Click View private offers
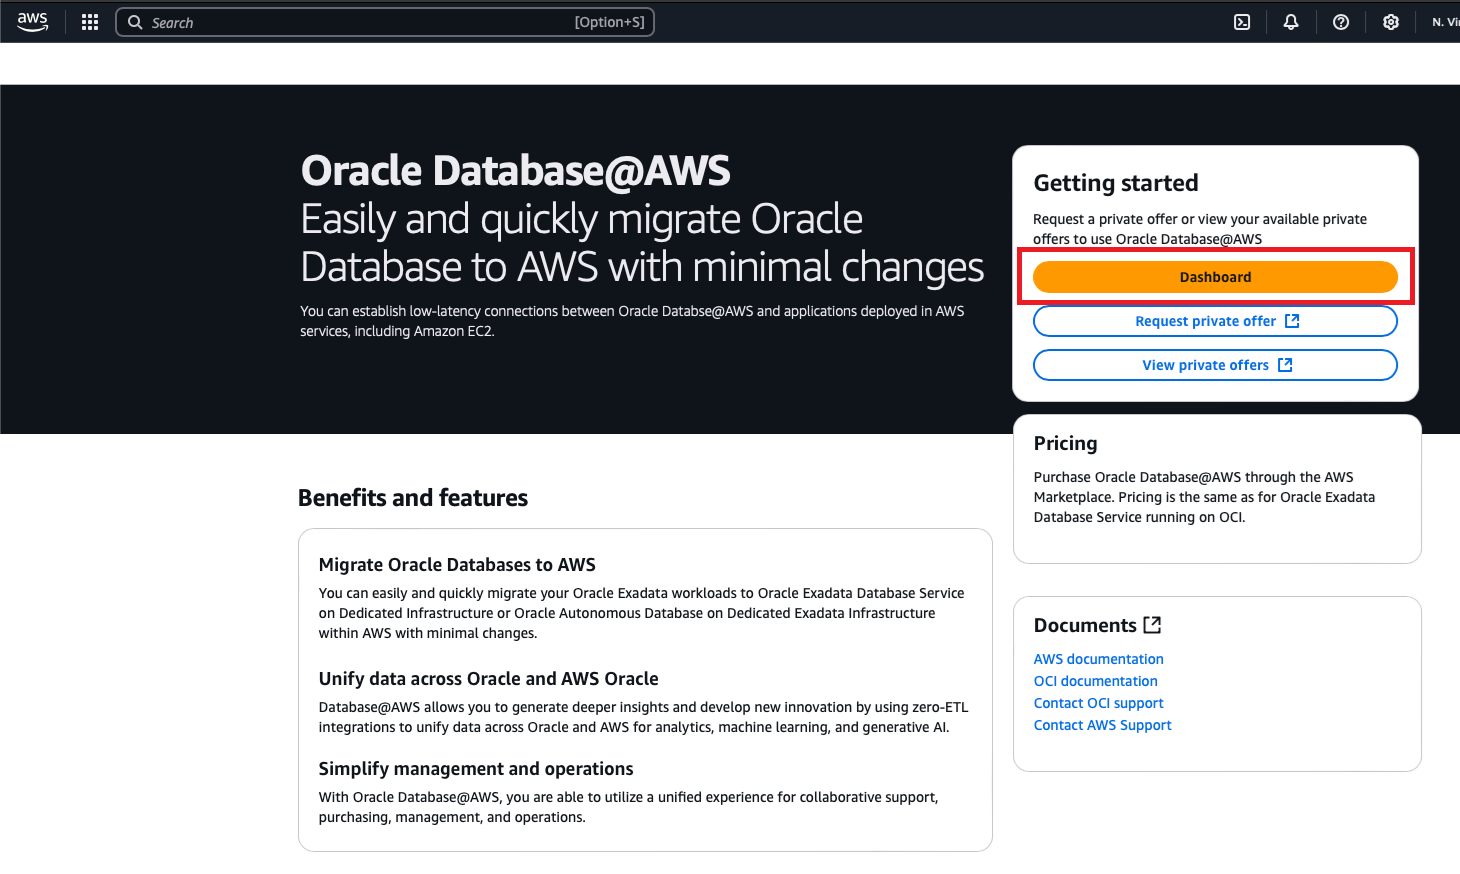This screenshot has width=1460, height=874. (x=1204, y=364)
